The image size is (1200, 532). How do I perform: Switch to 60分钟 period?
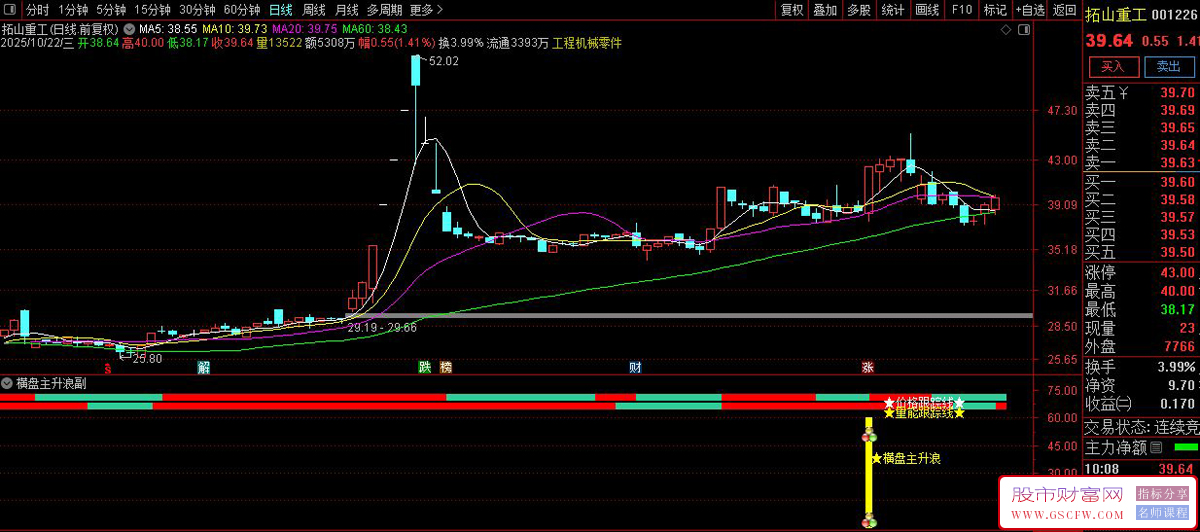242,10
